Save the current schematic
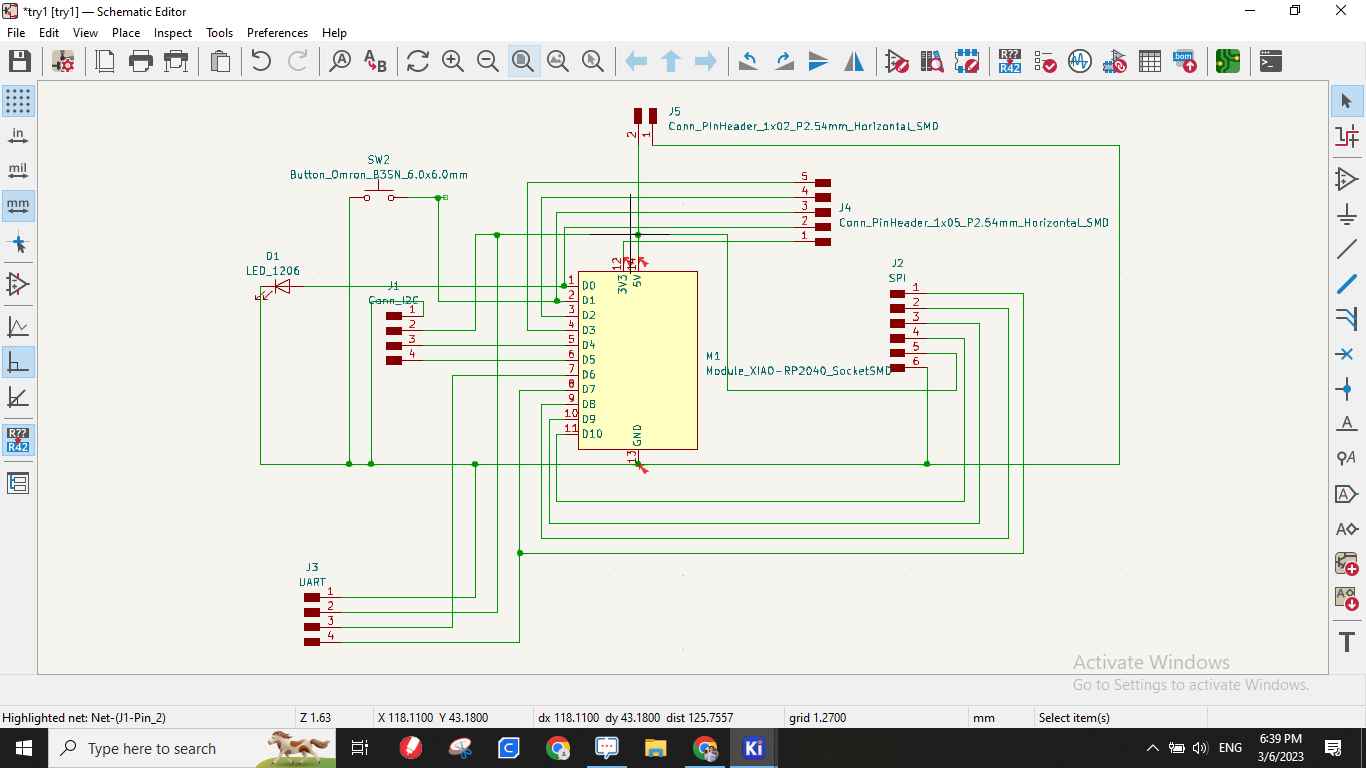The height and width of the screenshot is (768, 1366). [20, 61]
